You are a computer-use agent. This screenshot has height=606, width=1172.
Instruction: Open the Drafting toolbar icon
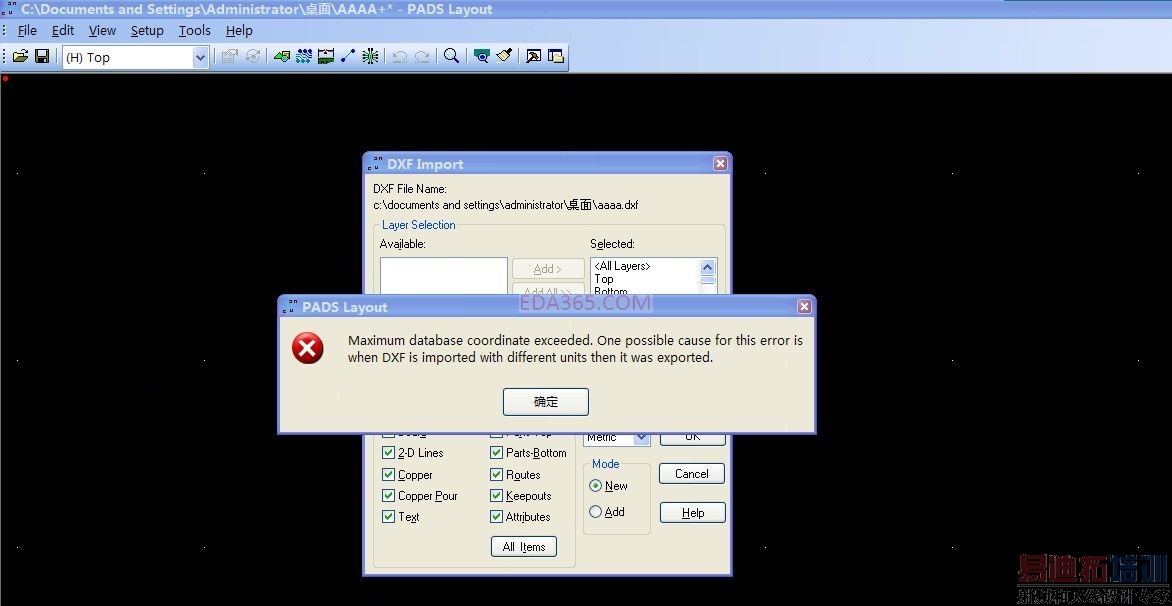tap(282, 56)
